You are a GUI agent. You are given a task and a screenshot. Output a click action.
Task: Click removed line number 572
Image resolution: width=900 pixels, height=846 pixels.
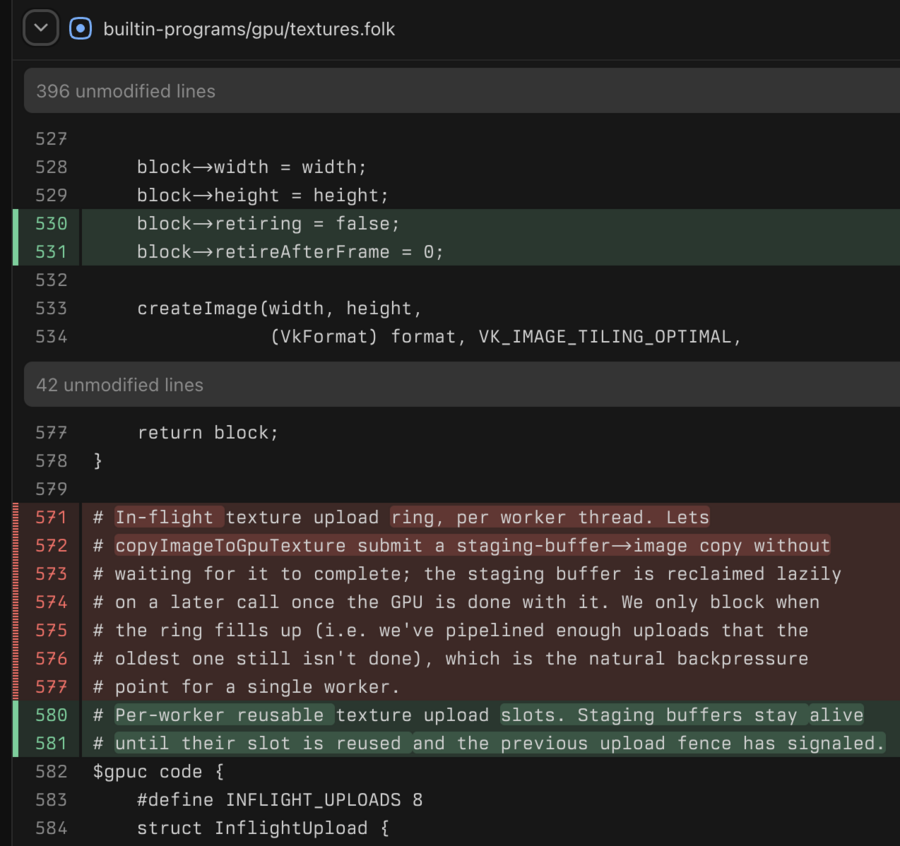(51, 545)
